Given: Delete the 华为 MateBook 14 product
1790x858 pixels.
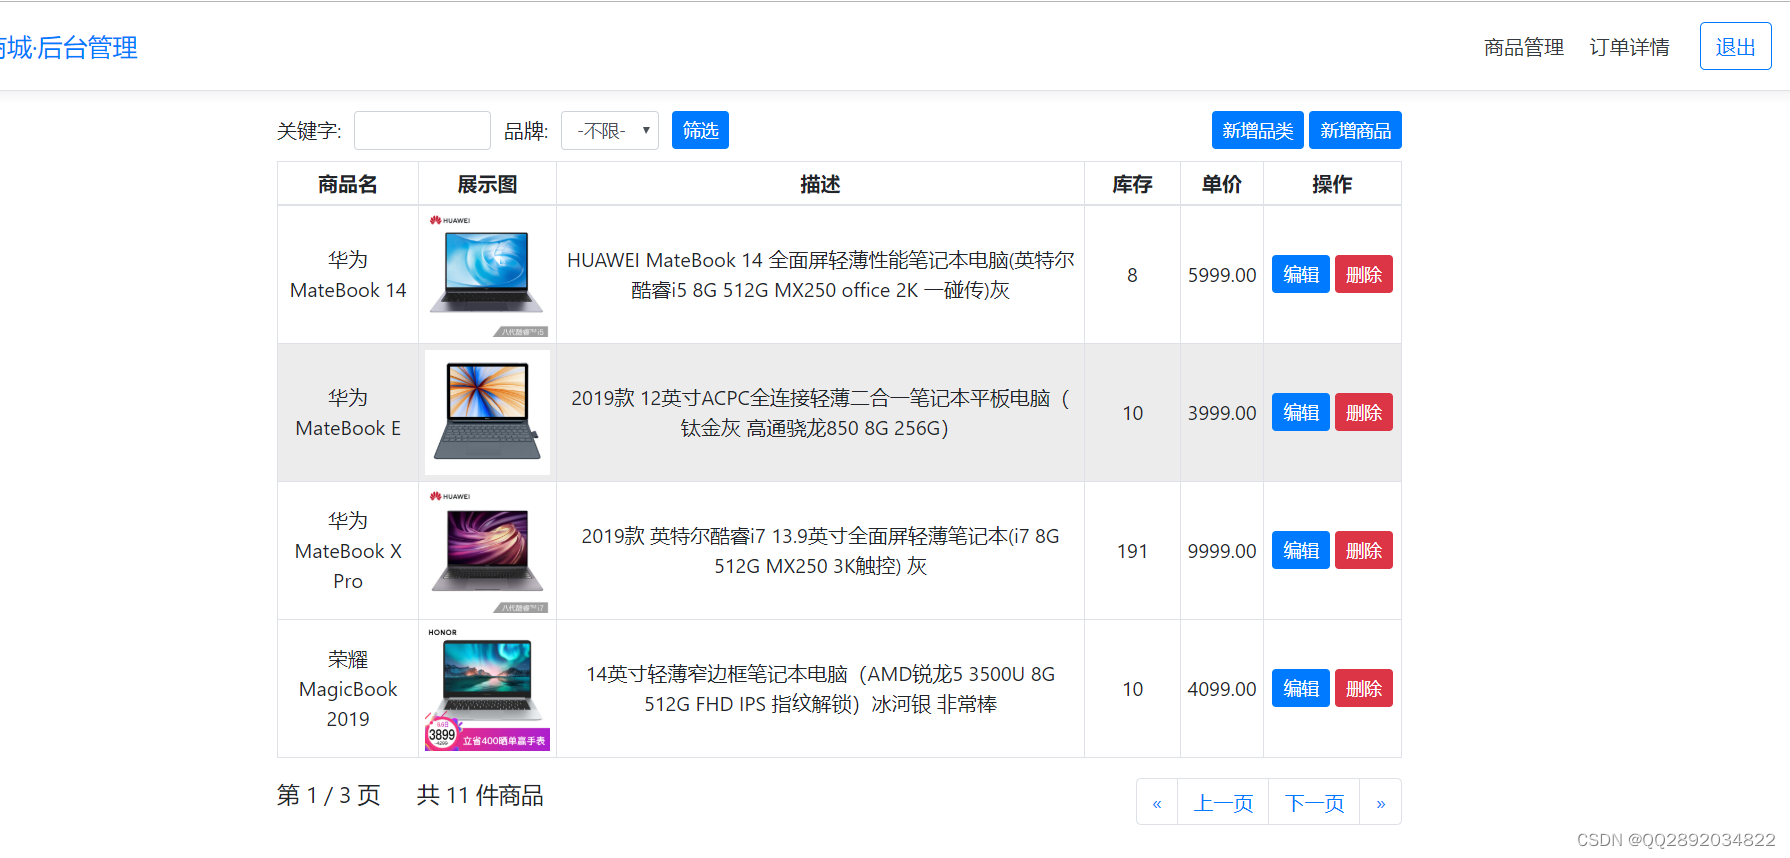Looking at the screenshot, I should (1363, 274).
